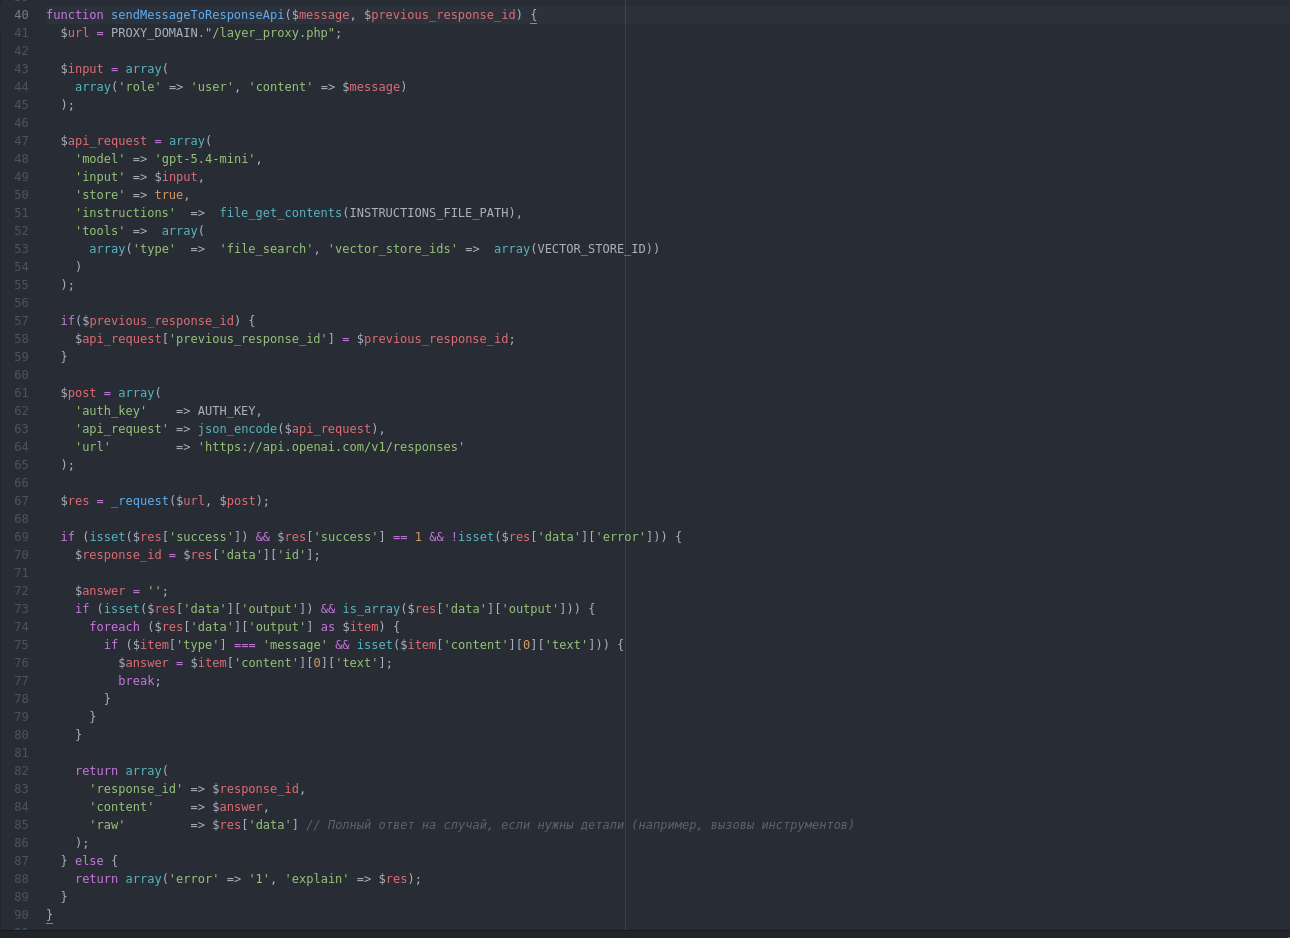
Task: Click the "/layer_proxy.php" string
Action: coord(270,33)
